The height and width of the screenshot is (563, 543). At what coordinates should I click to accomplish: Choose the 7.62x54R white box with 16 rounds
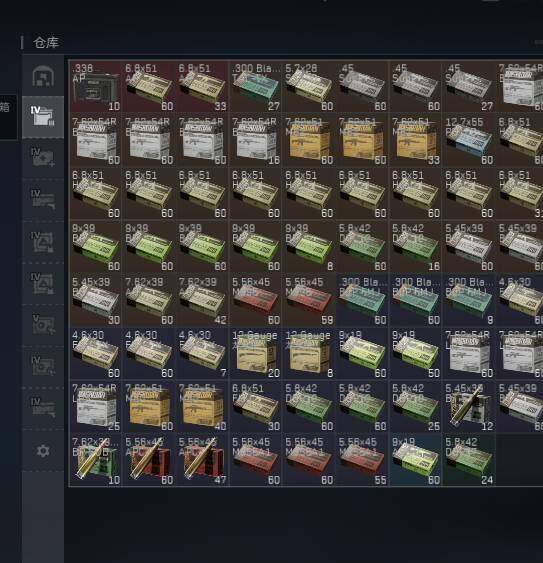(x=256, y=140)
